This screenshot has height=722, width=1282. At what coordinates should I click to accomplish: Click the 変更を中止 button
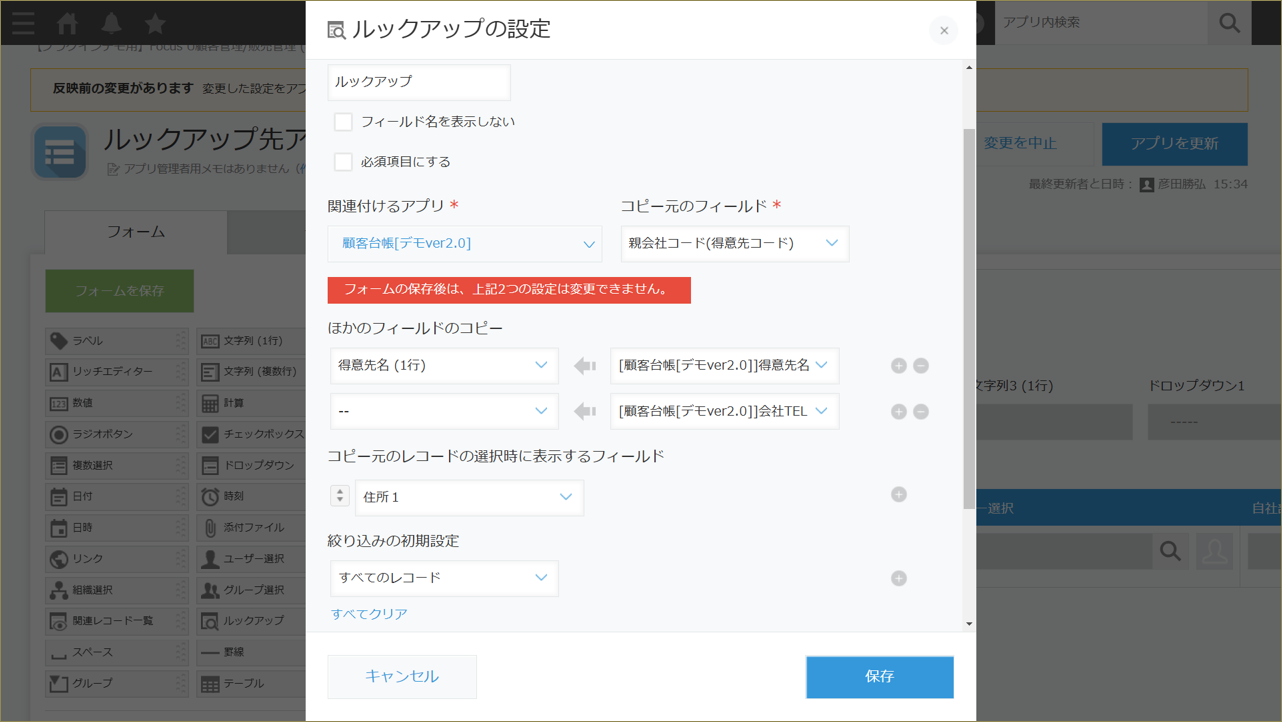pos(1020,144)
